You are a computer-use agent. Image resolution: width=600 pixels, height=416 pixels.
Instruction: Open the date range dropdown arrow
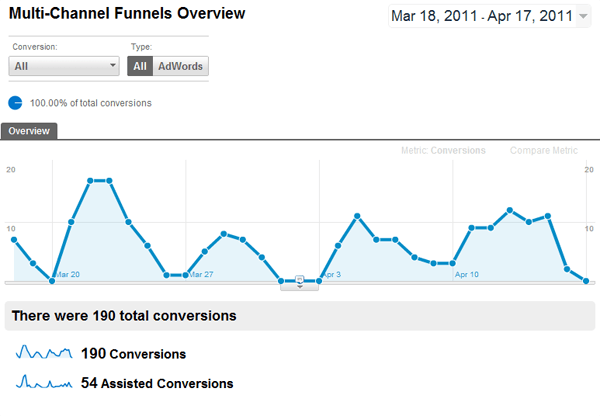point(583,18)
